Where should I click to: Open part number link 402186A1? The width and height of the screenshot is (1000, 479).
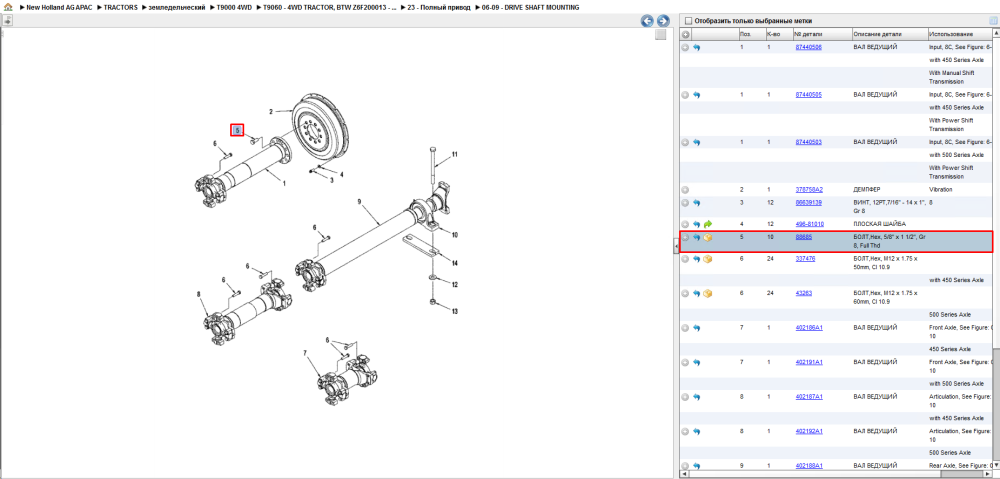point(809,328)
